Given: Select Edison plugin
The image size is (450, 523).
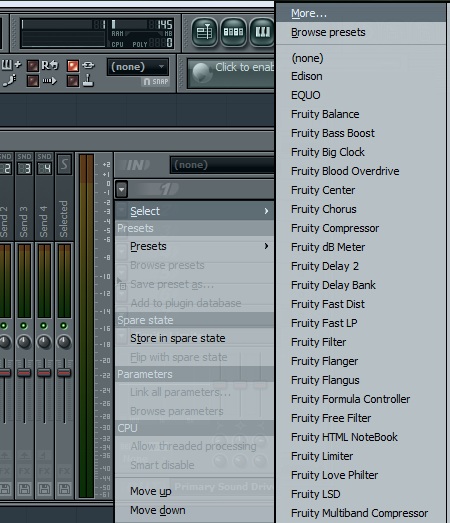Looking at the screenshot, I should tap(361, 76).
